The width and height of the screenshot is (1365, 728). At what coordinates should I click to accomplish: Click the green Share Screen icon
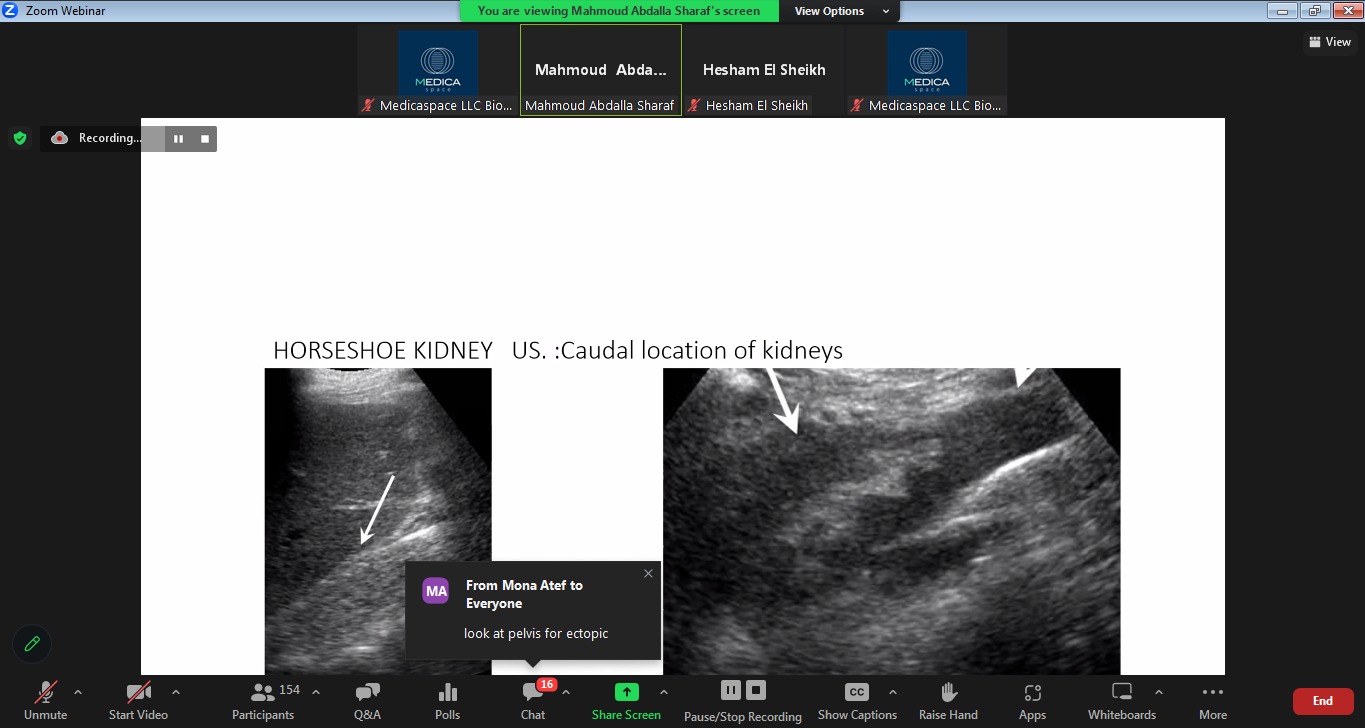626,692
